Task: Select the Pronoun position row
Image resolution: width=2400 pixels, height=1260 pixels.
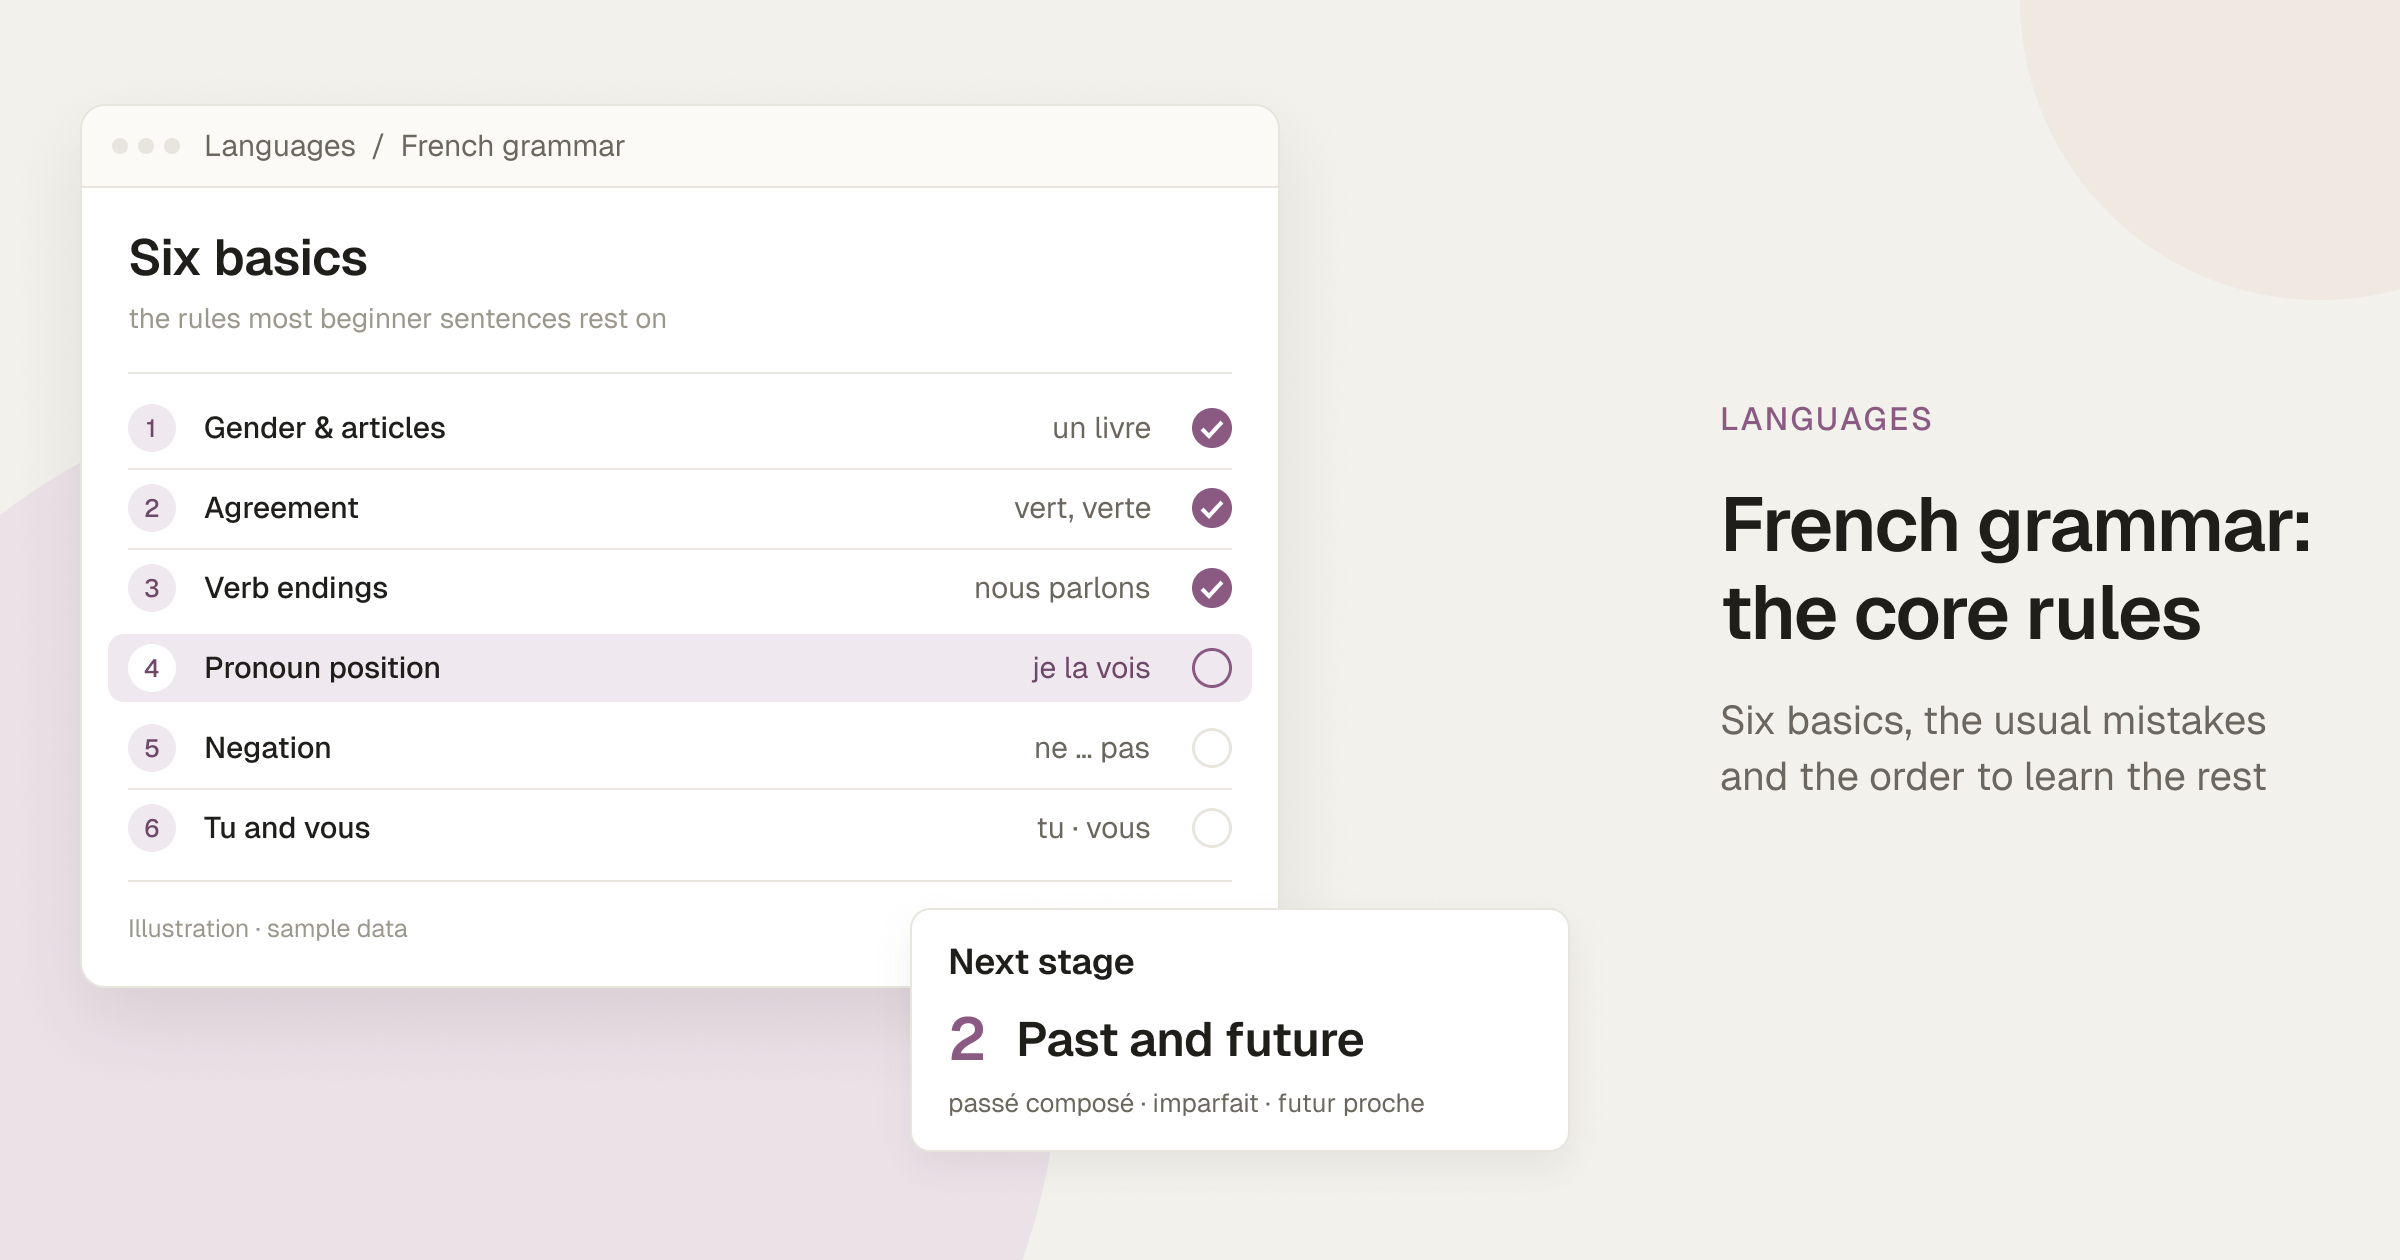Action: tap(680, 668)
